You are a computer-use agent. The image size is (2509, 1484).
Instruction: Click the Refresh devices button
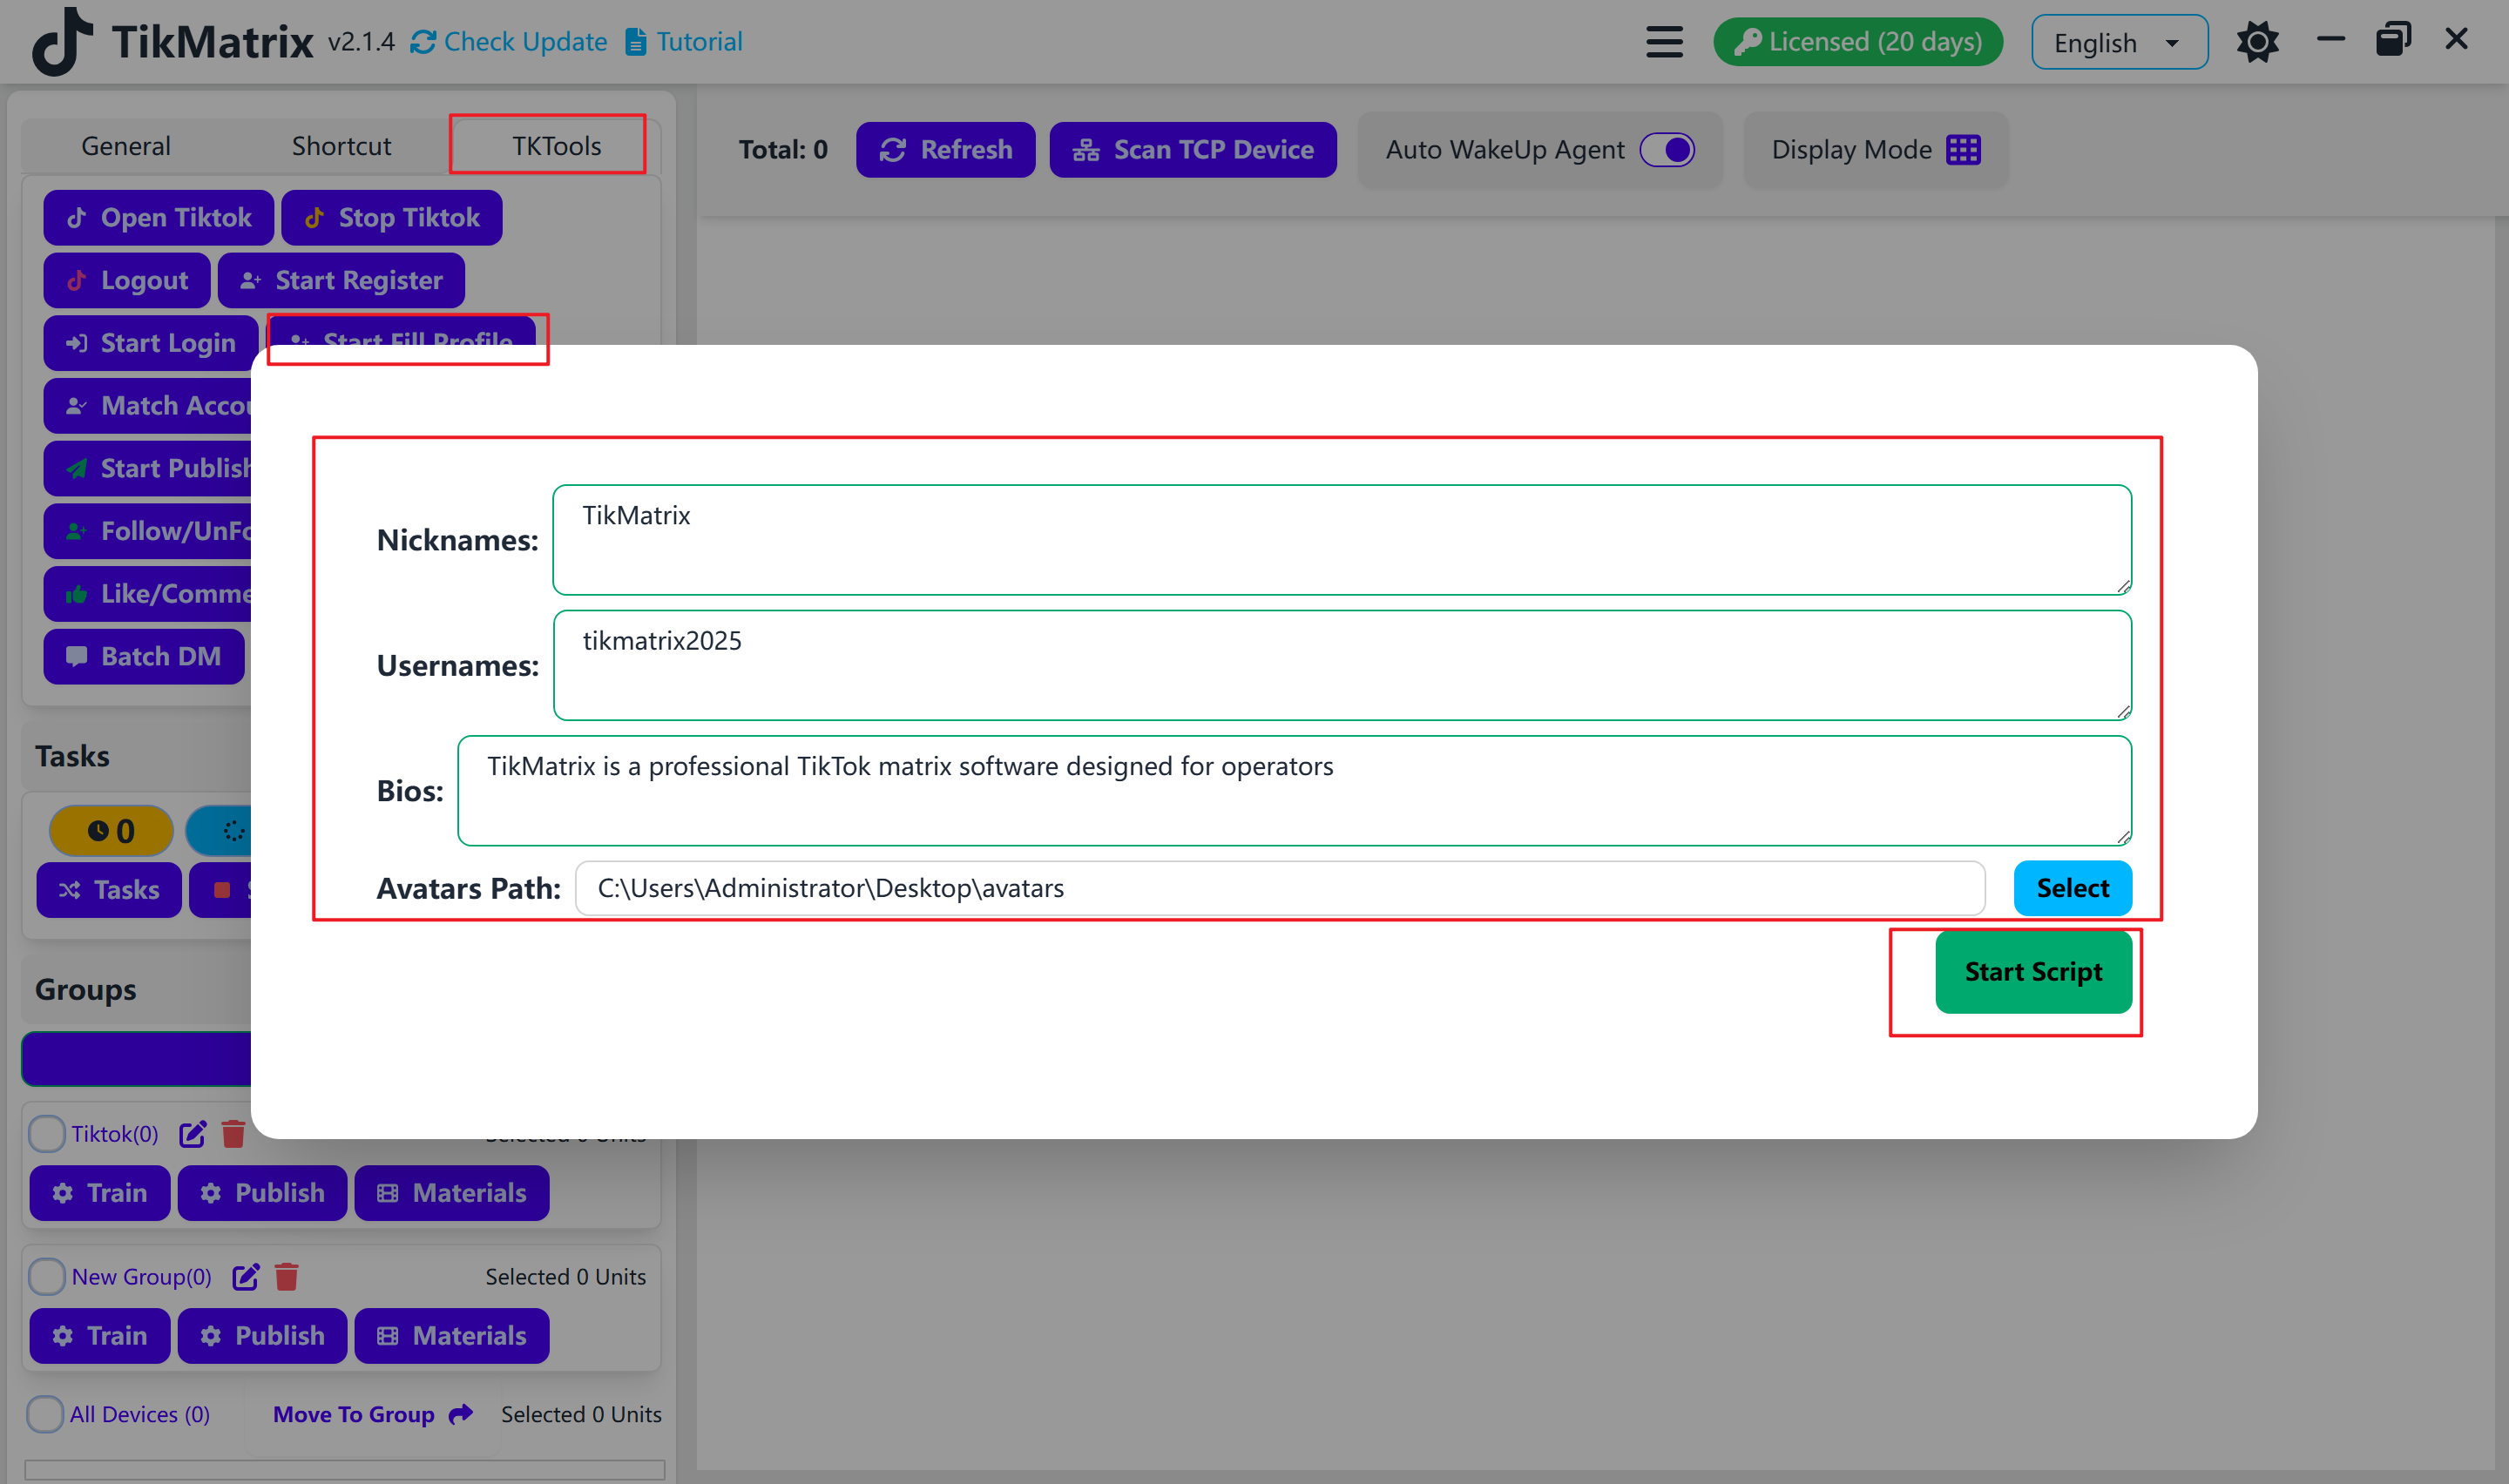pyautogui.click(x=945, y=150)
